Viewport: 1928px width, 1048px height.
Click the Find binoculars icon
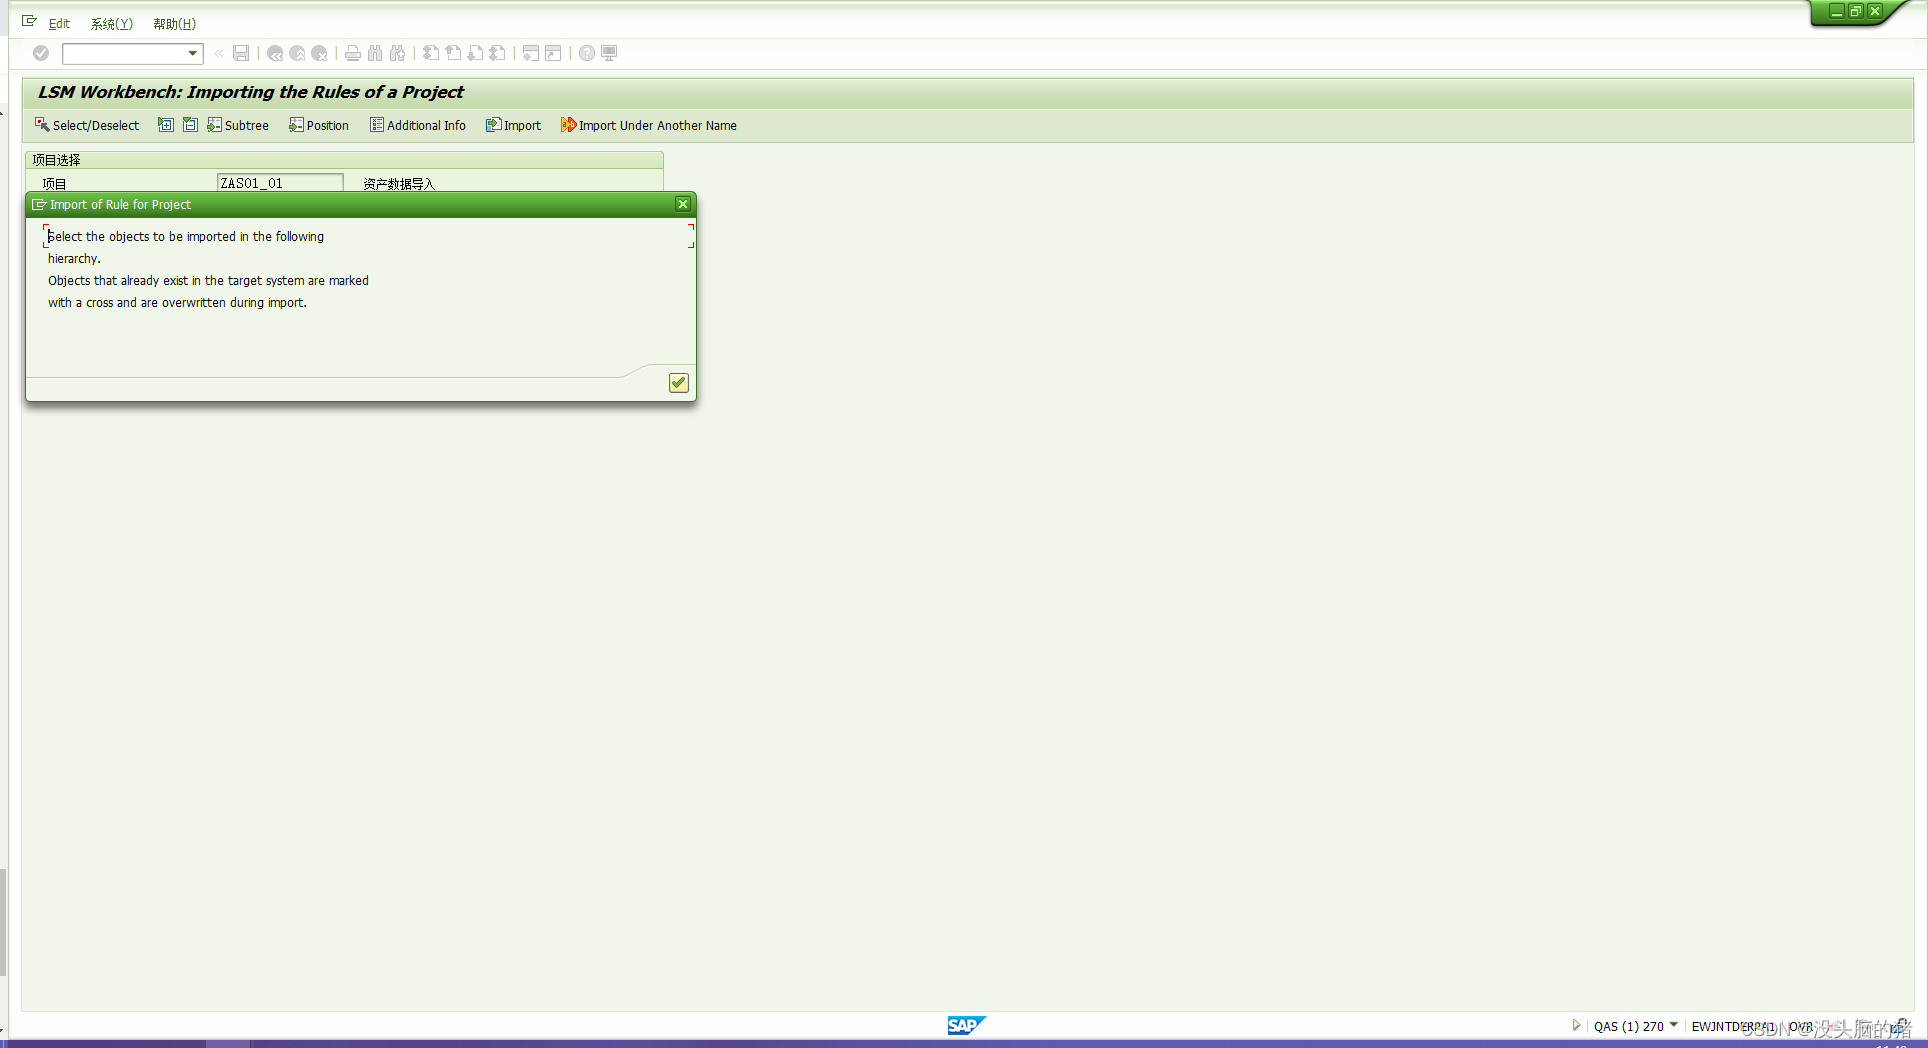tap(375, 53)
